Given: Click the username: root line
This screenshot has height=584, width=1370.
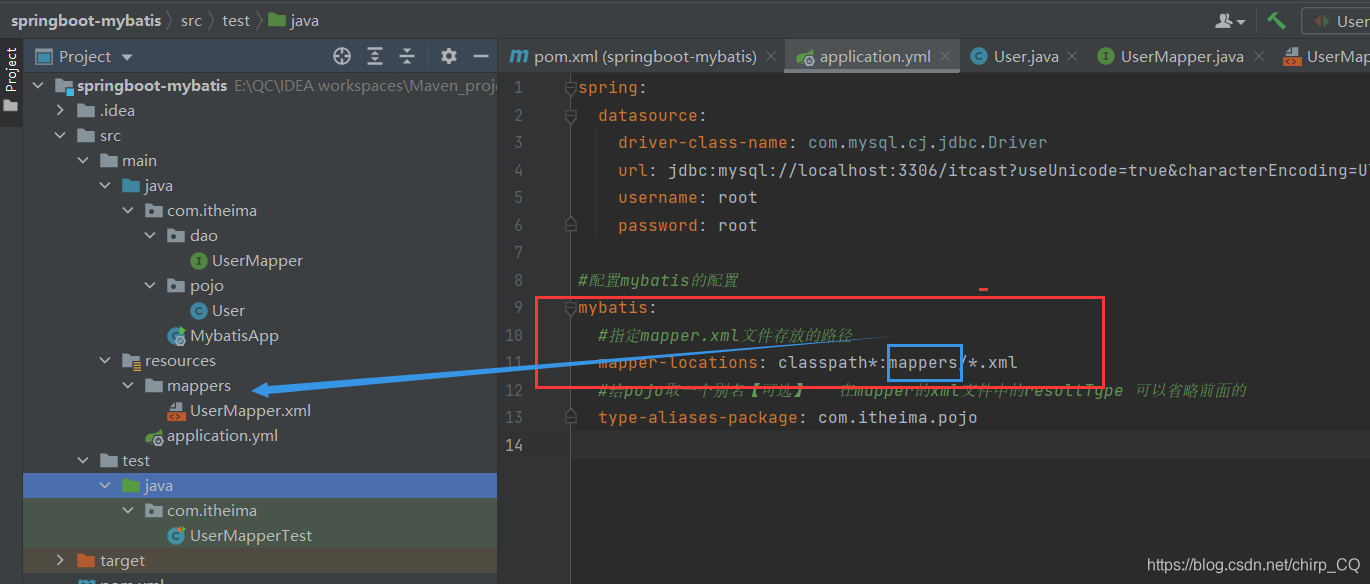Looking at the screenshot, I should tap(687, 198).
